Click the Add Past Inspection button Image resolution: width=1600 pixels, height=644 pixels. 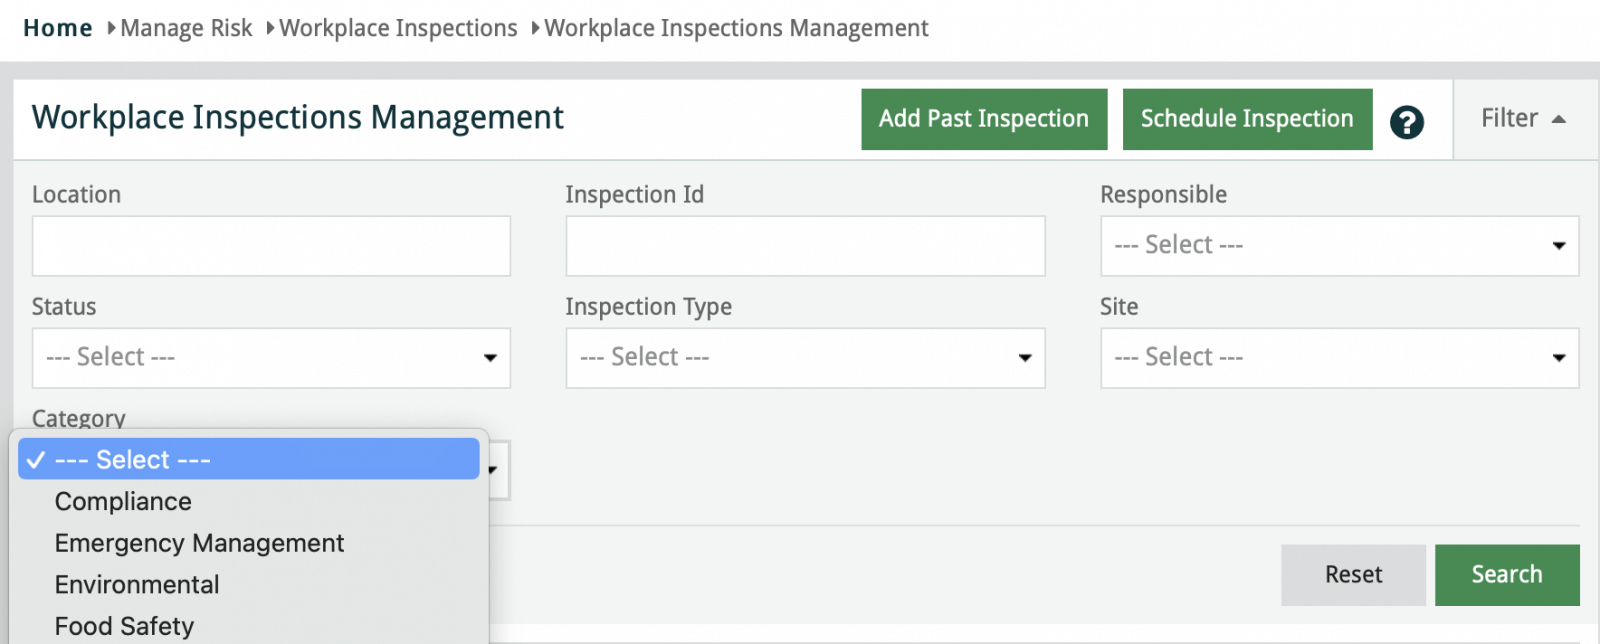(x=983, y=119)
